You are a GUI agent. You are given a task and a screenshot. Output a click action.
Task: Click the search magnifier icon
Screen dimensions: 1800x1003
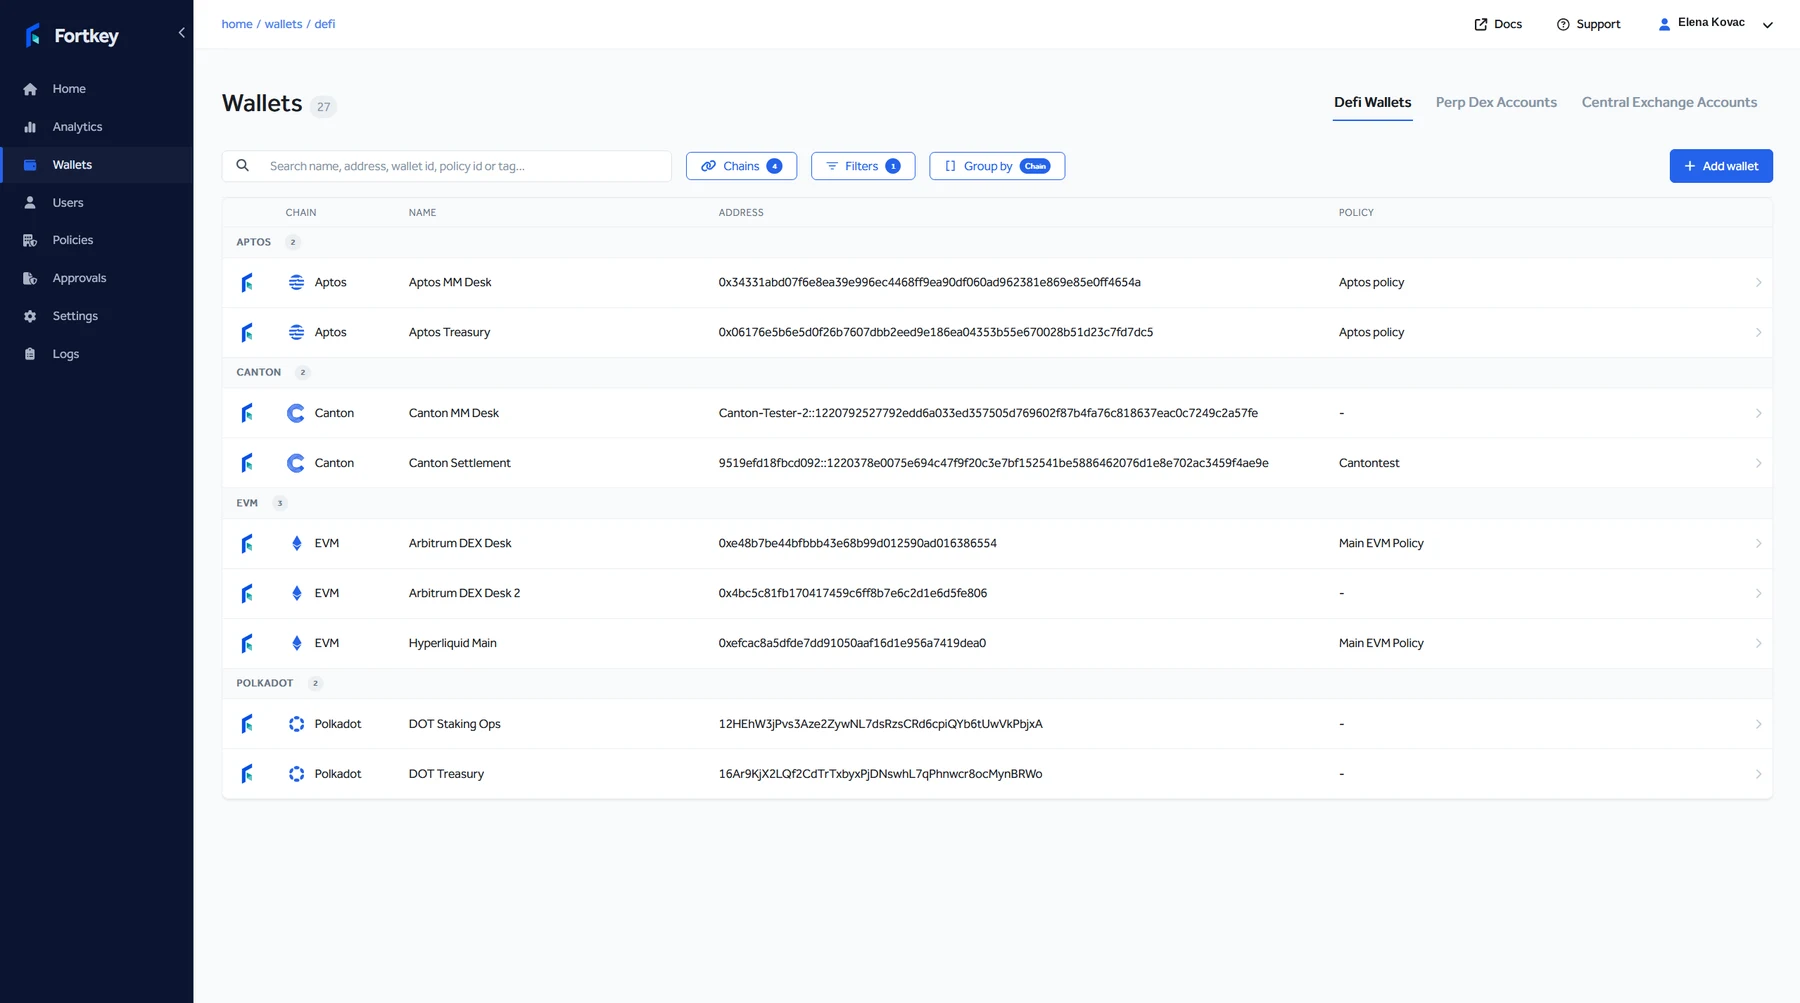click(242, 166)
